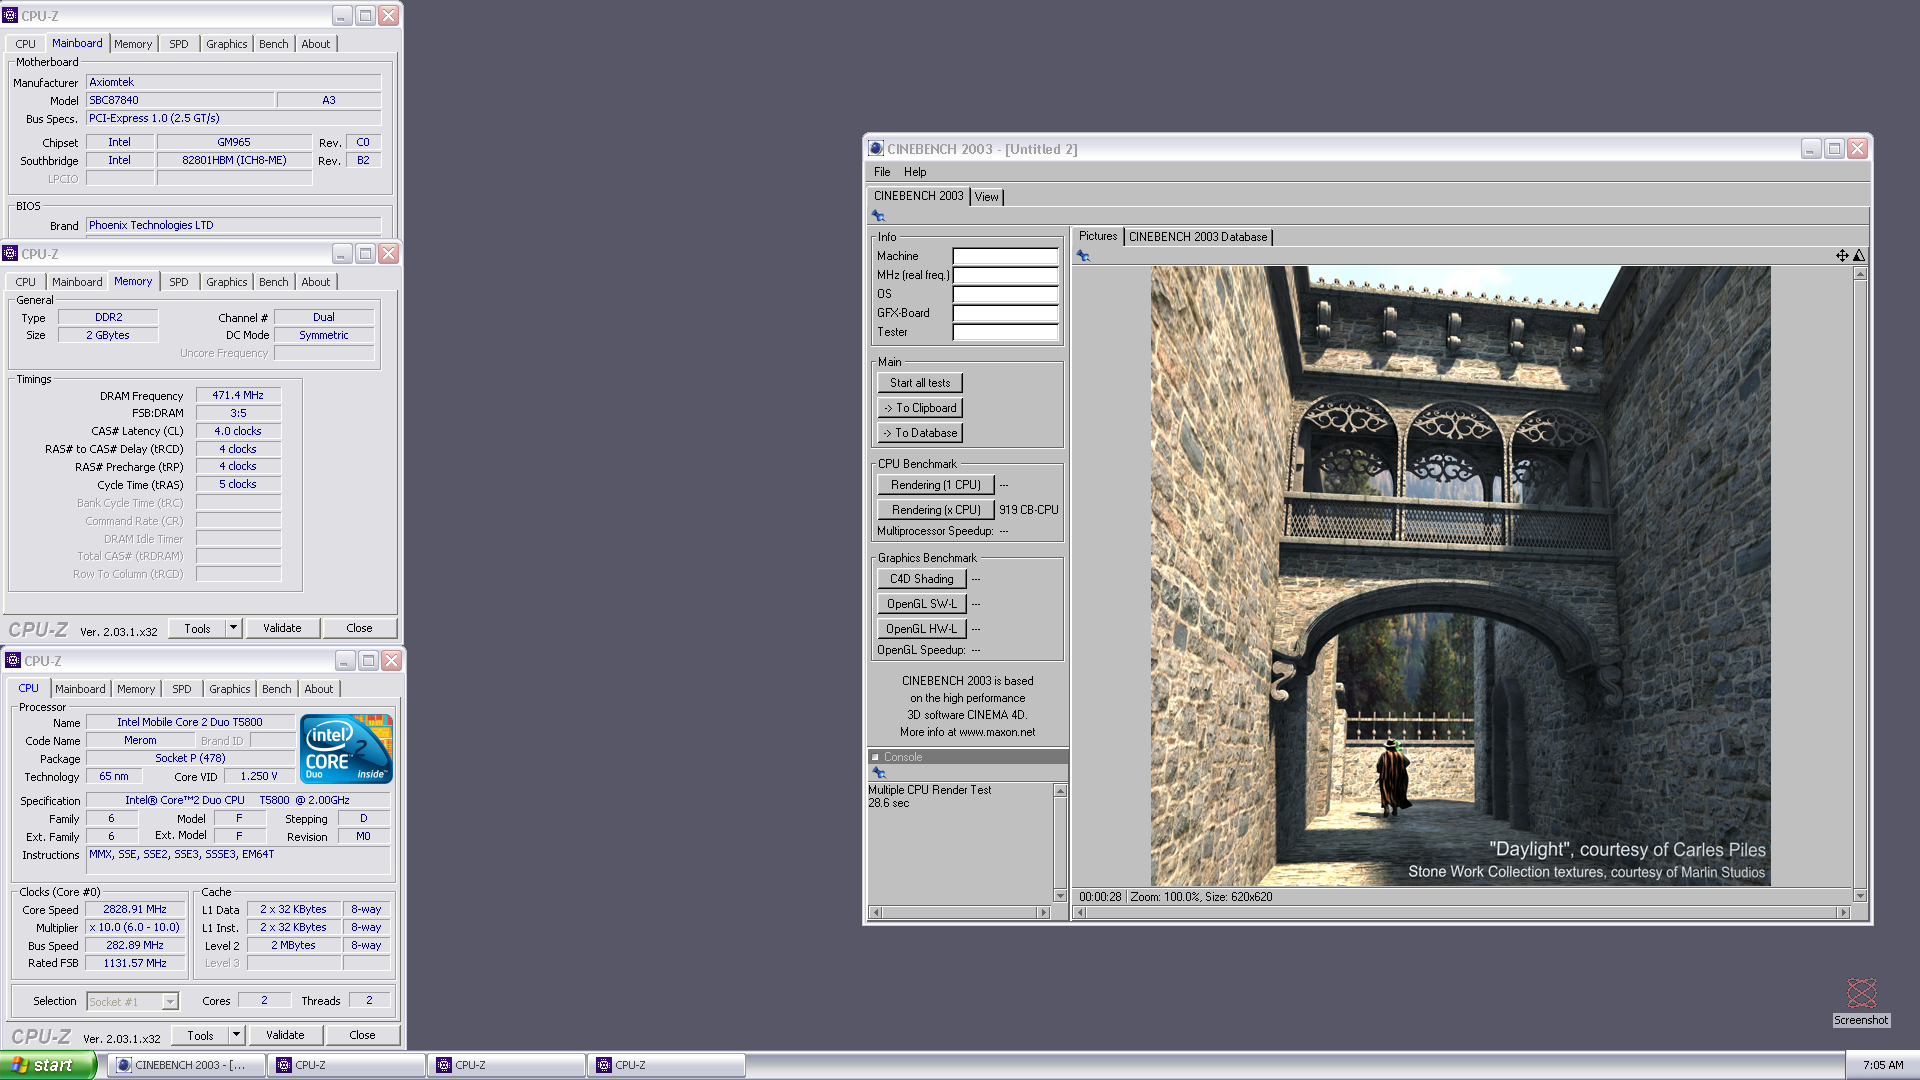This screenshot has height=1080, width=1920.
Task: Click the "28.6 sec" console line
Action: click(888, 803)
